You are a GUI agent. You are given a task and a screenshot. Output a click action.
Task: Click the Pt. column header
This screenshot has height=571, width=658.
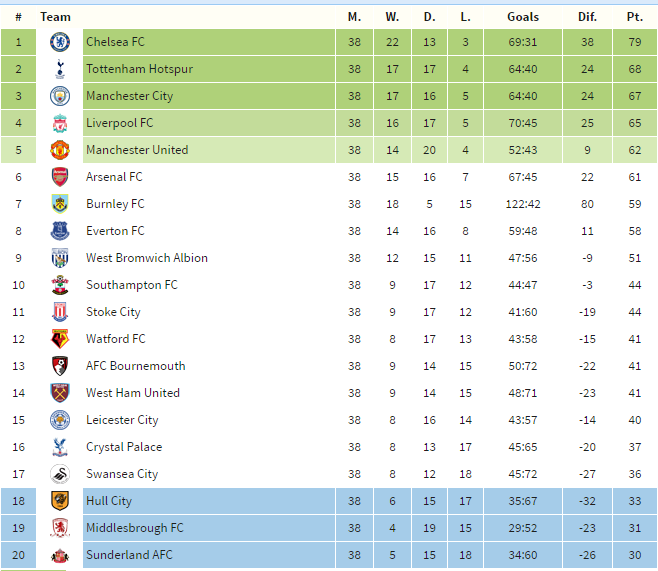(634, 17)
